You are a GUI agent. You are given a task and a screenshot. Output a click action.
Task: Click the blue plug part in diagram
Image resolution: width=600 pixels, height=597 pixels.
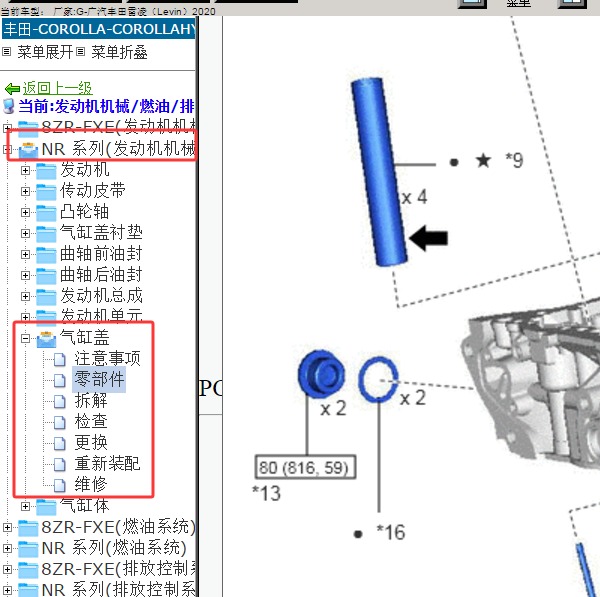(x=321, y=373)
